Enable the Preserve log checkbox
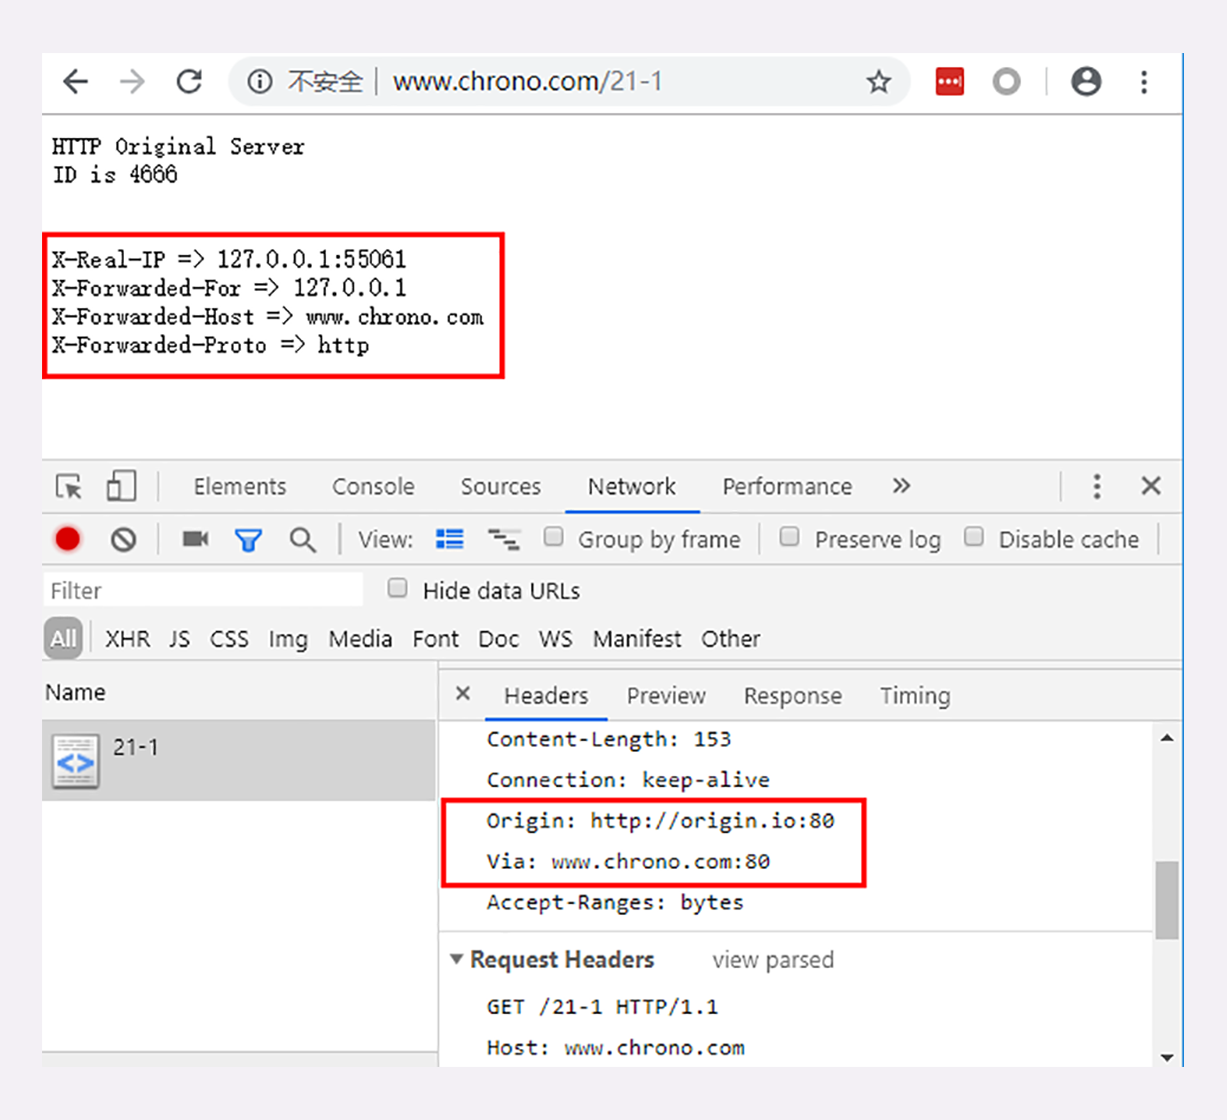 [790, 537]
